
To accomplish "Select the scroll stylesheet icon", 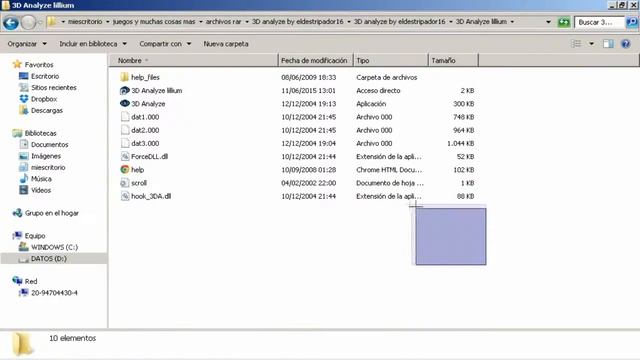I will coord(125,183).
